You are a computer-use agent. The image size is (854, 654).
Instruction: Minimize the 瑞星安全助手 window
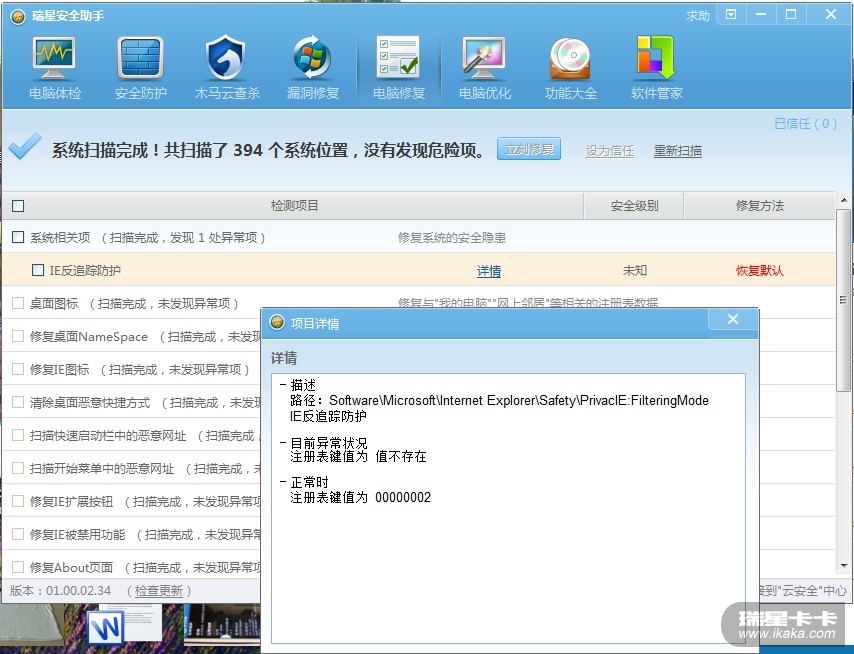[761, 15]
